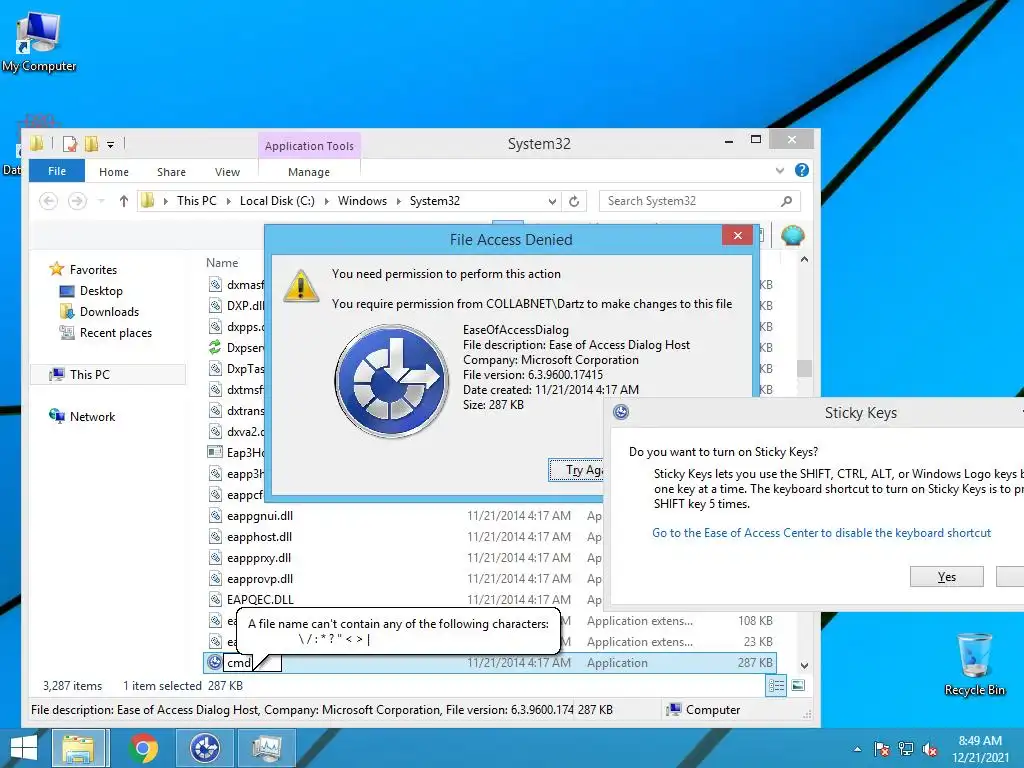Select Recent places in Favorites
Screen dimensions: 1024x768
[116, 332]
